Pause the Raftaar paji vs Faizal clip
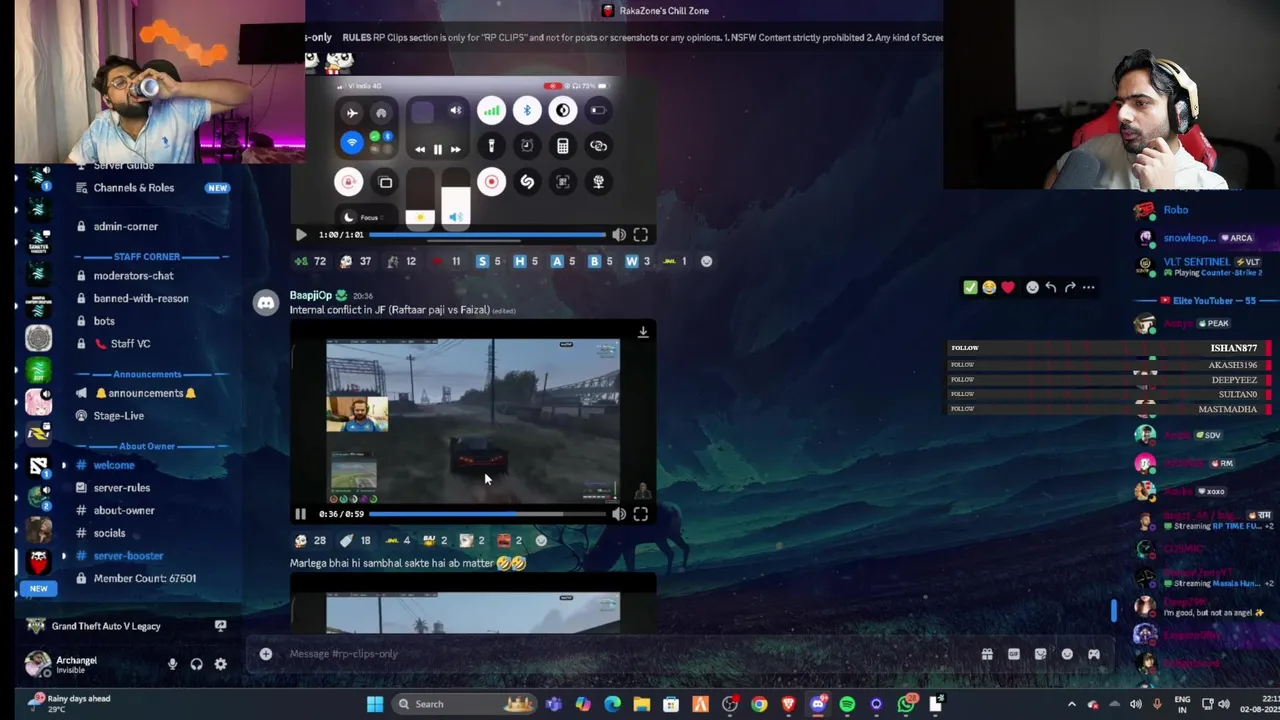The height and width of the screenshot is (720, 1280). tap(300, 514)
